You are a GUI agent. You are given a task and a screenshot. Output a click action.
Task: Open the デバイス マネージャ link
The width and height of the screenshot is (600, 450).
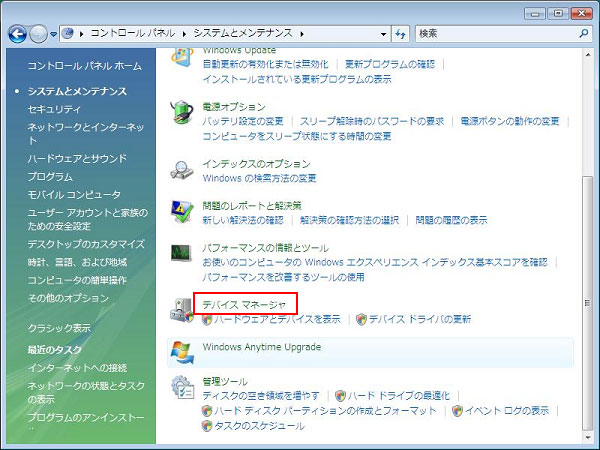244,303
